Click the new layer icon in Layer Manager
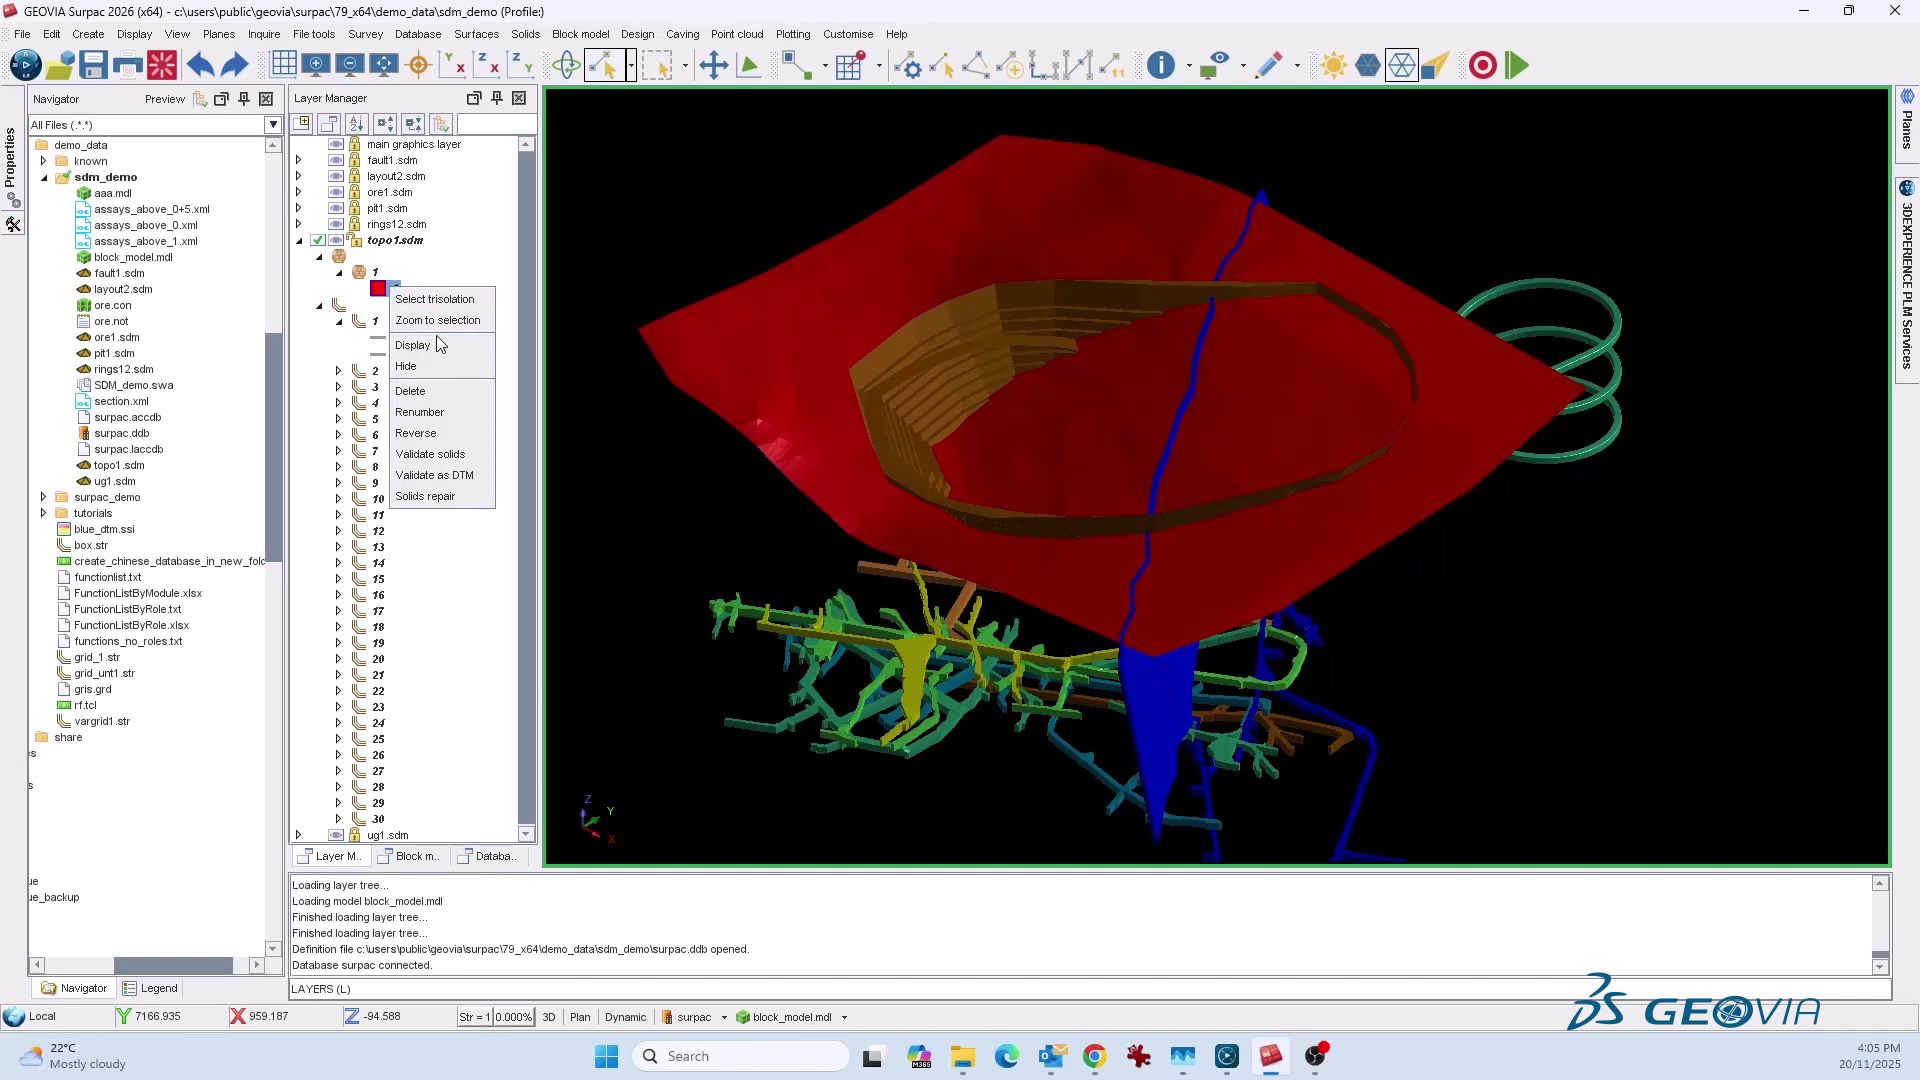 [x=301, y=124]
